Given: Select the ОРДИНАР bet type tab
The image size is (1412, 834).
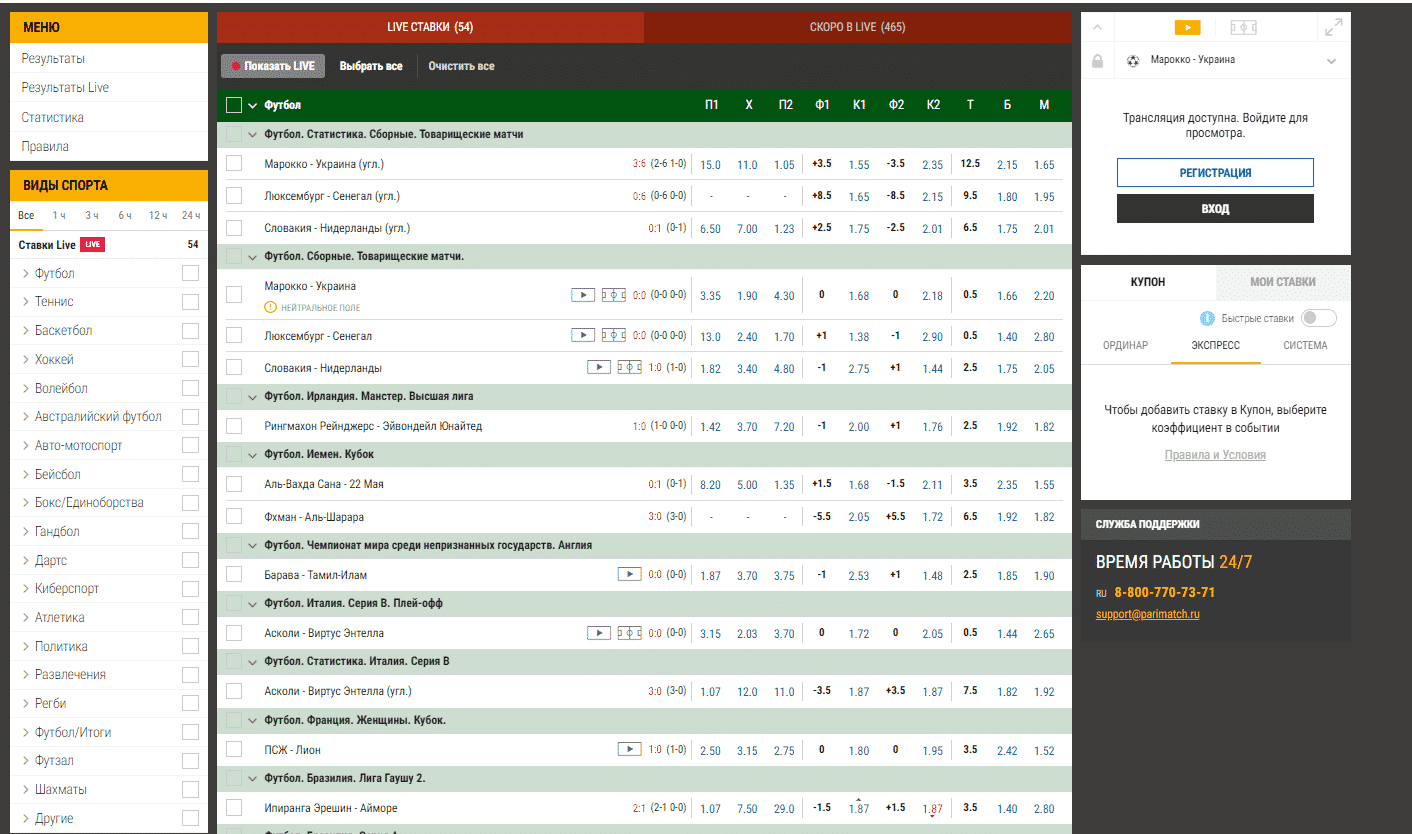Looking at the screenshot, I should (1125, 345).
